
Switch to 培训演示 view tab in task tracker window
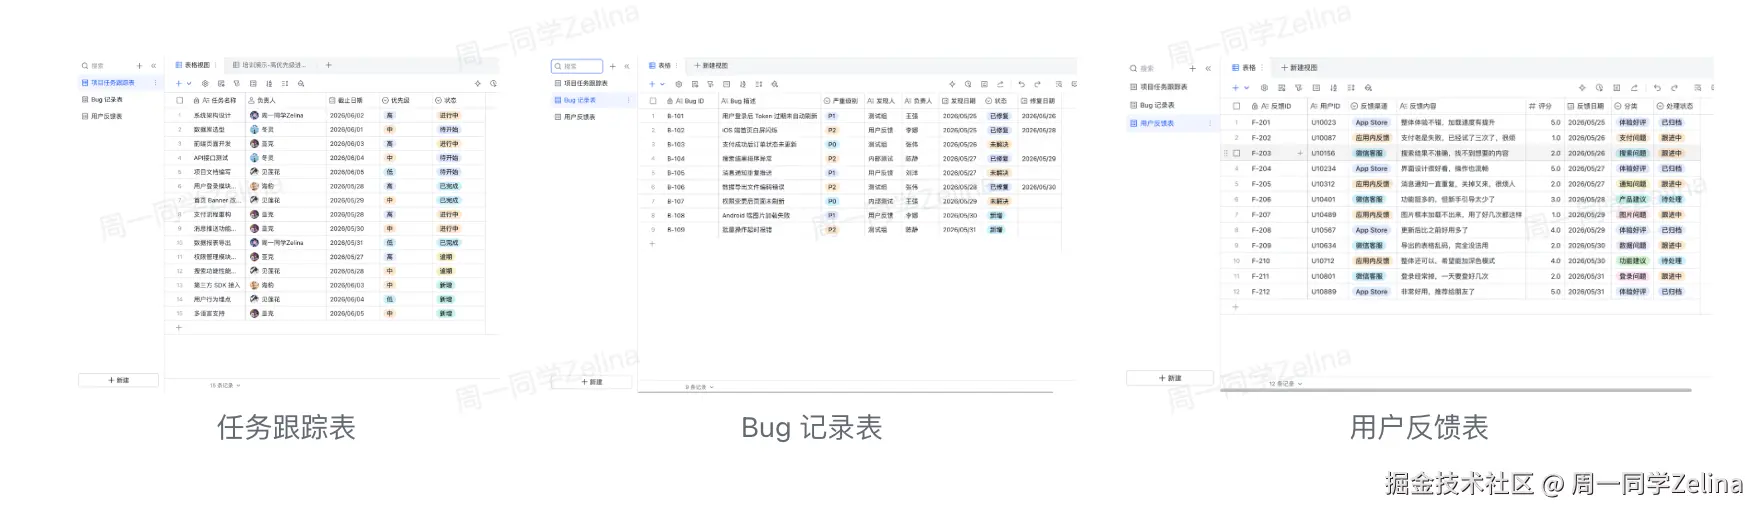tap(269, 65)
